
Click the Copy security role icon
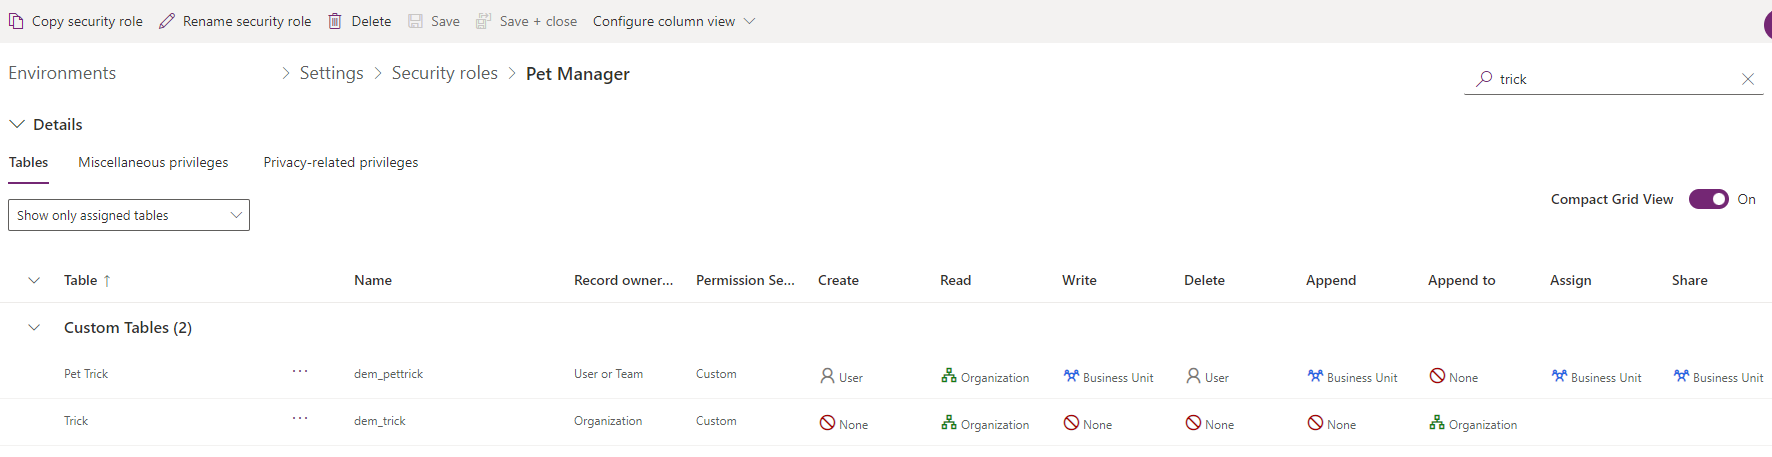point(16,21)
